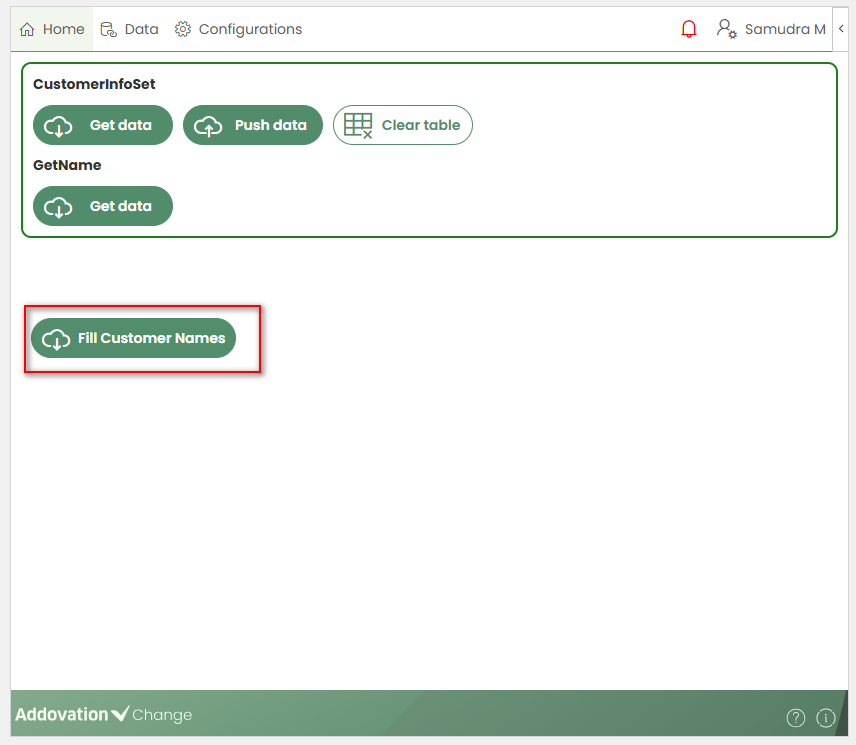Open the info circle icon
The width and height of the screenshot is (856, 745).
[825, 717]
